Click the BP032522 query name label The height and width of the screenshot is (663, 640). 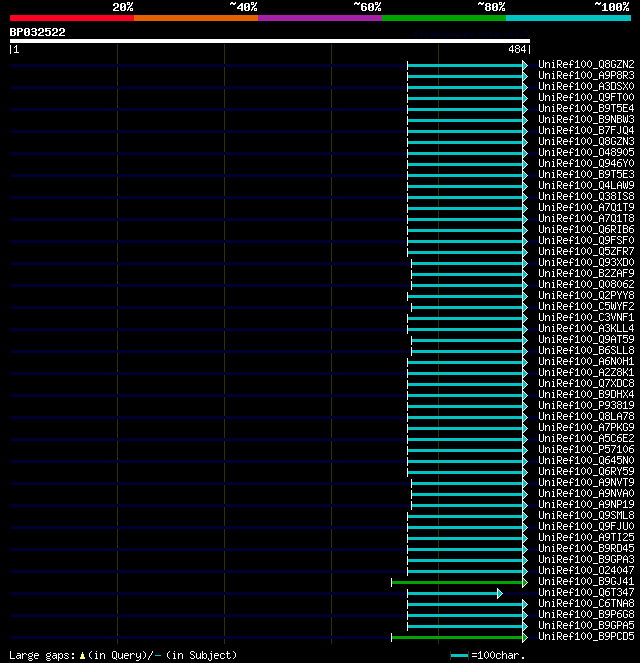(38, 33)
